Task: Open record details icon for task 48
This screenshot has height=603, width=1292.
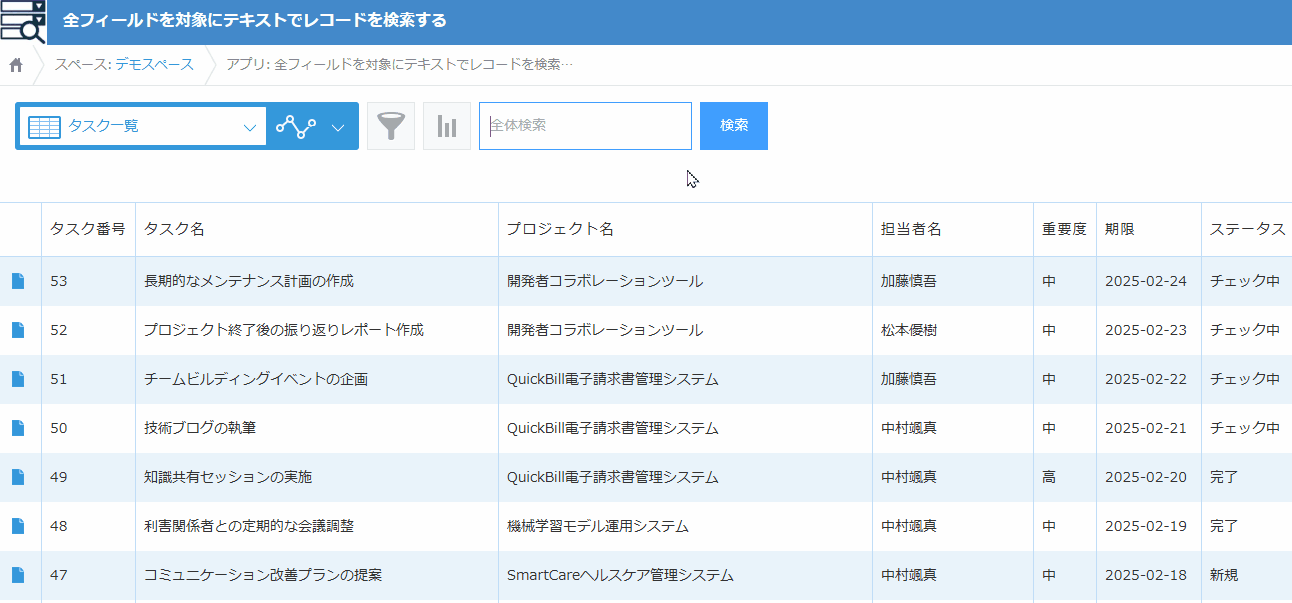Action: 18,527
